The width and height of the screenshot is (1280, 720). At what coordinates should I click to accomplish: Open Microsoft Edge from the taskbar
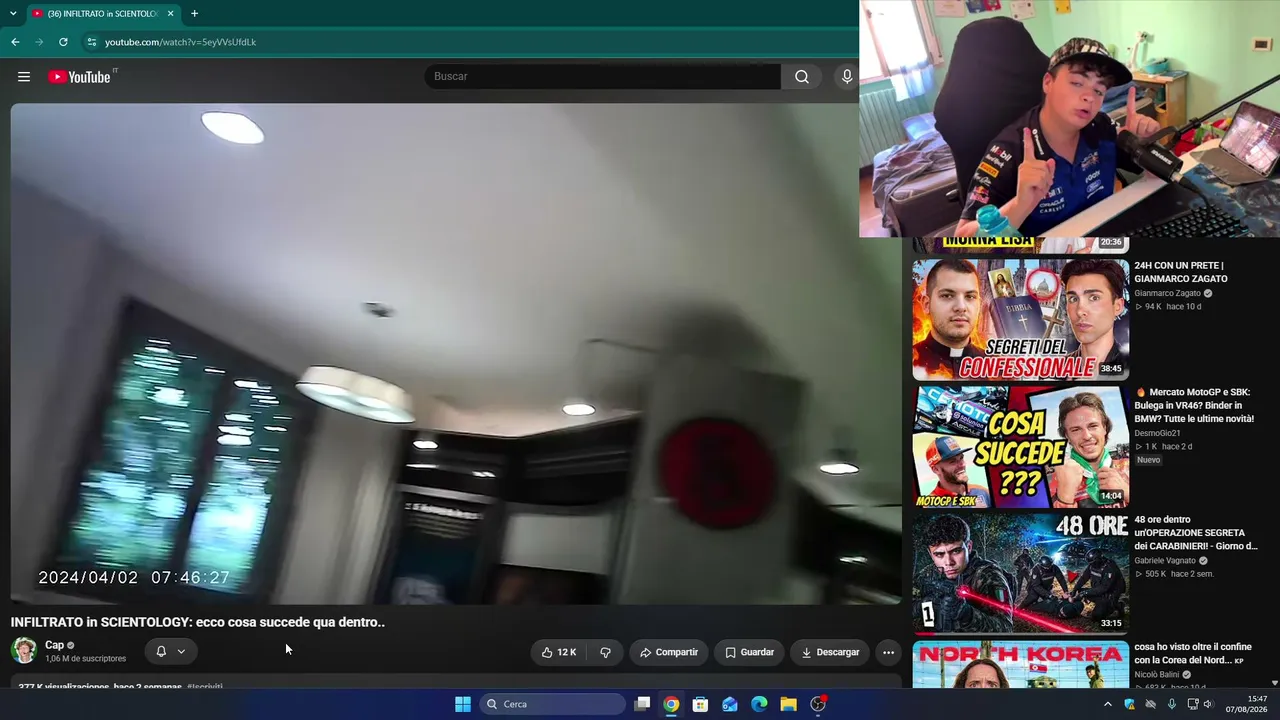[x=759, y=704]
